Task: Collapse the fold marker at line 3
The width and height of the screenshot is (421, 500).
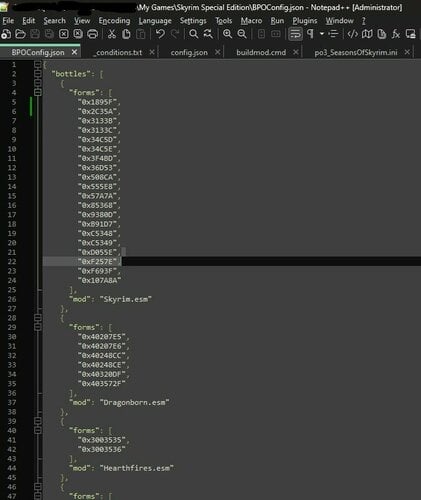Action: coord(38,83)
